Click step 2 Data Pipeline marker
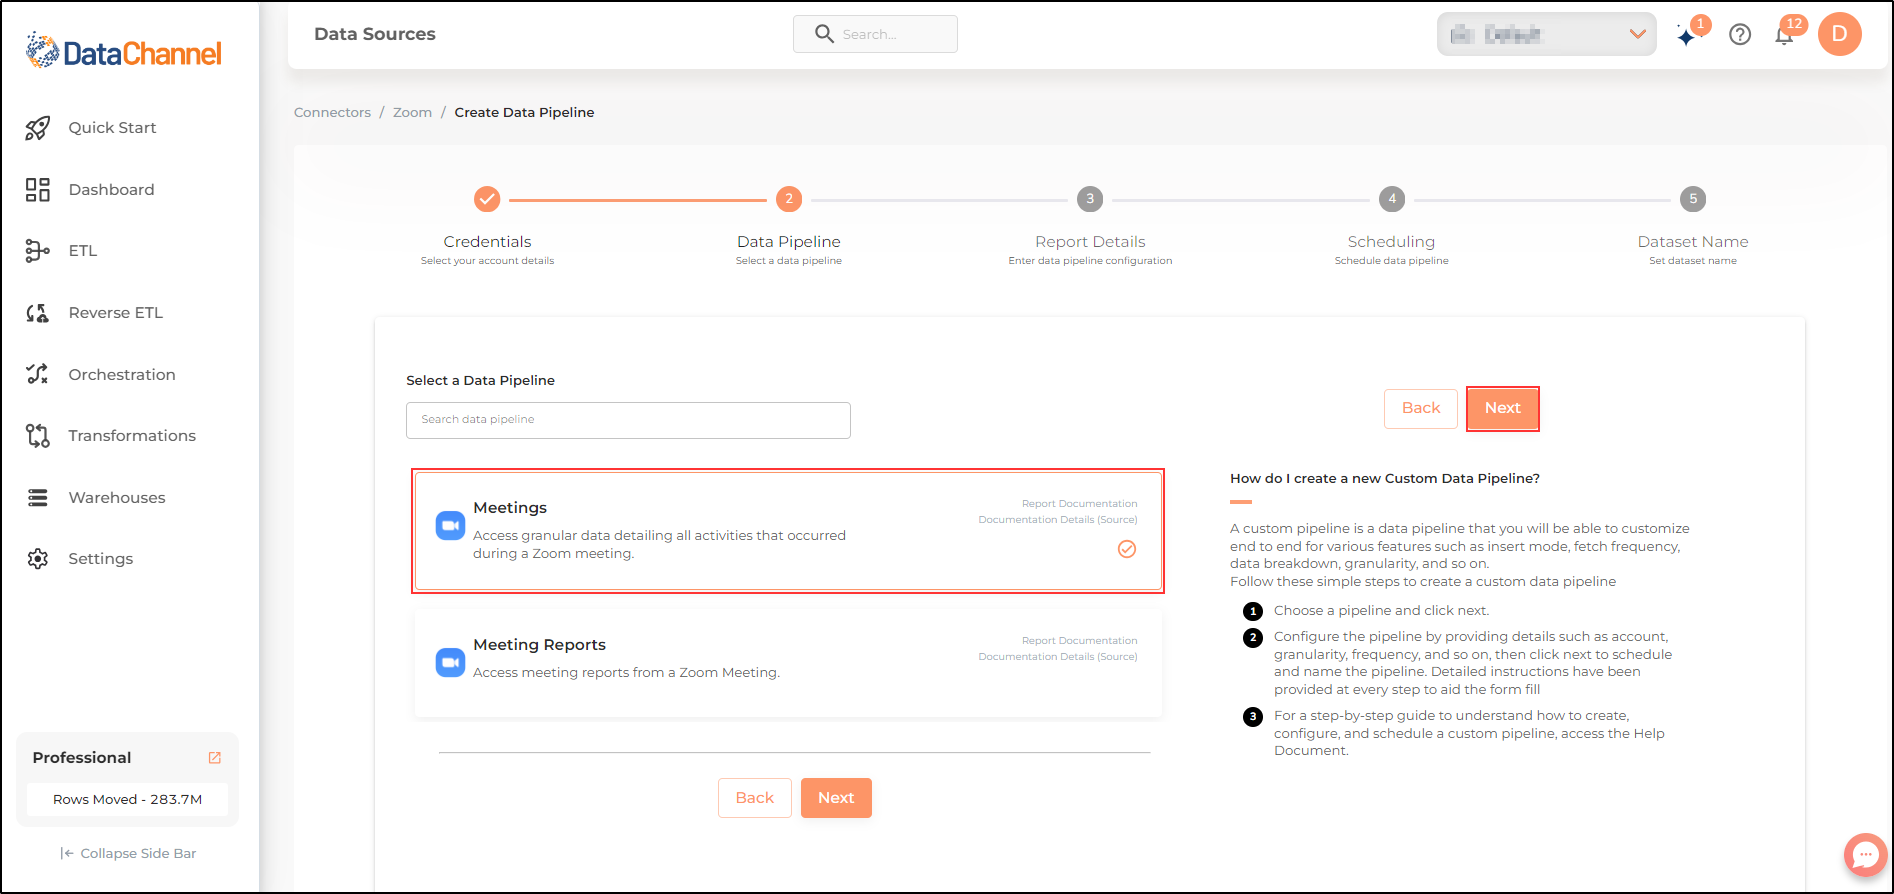 coord(789,199)
